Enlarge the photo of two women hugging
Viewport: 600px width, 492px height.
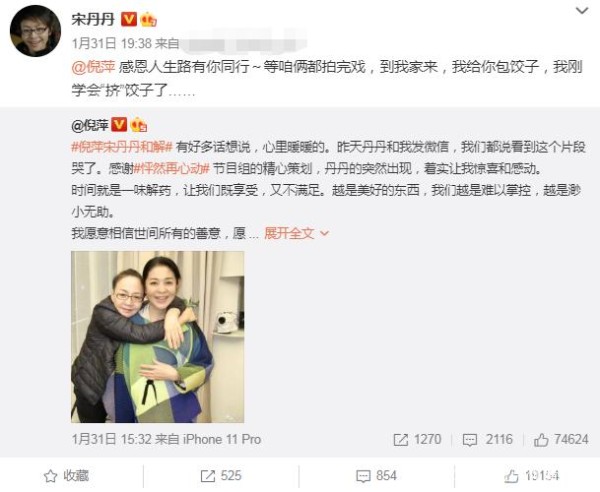(x=158, y=337)
